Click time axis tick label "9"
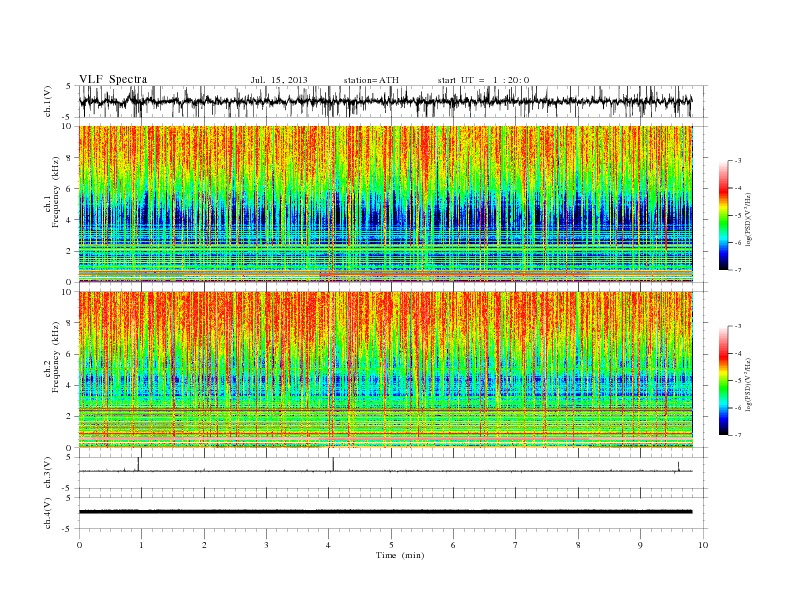 [x=640, y=545]
